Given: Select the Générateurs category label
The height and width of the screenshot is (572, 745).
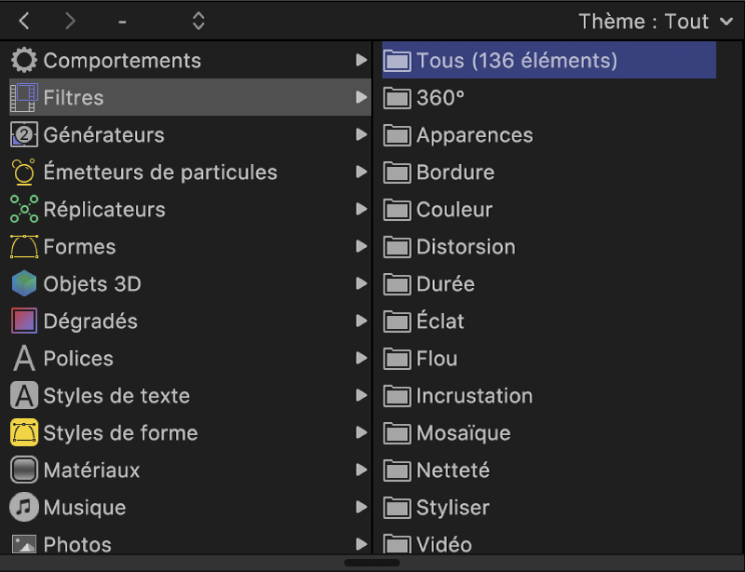Looking at the screenshot, I should [104, 135].
